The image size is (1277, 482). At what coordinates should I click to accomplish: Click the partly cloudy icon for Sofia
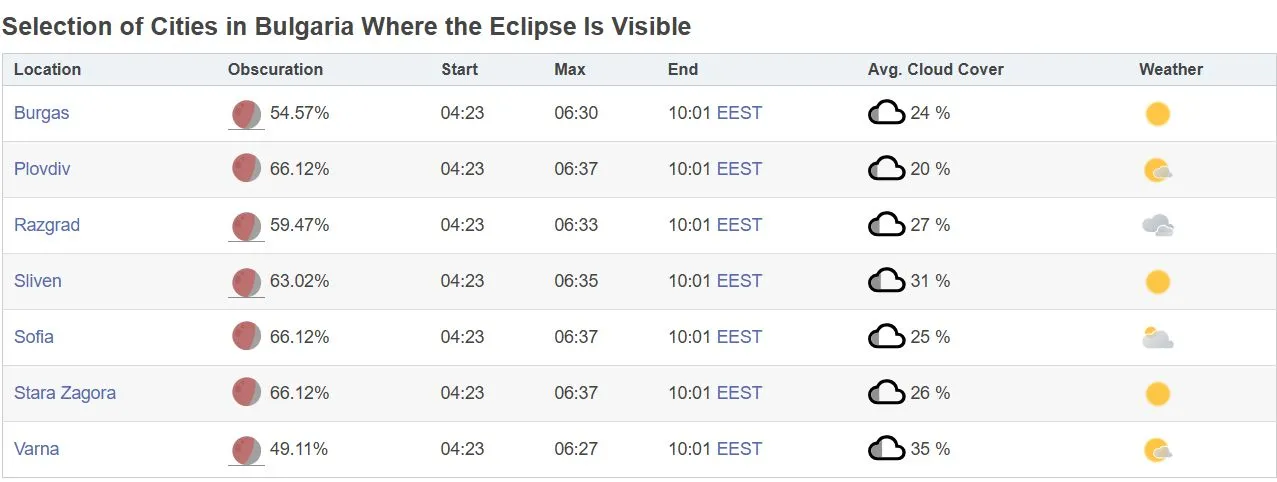1157,338
